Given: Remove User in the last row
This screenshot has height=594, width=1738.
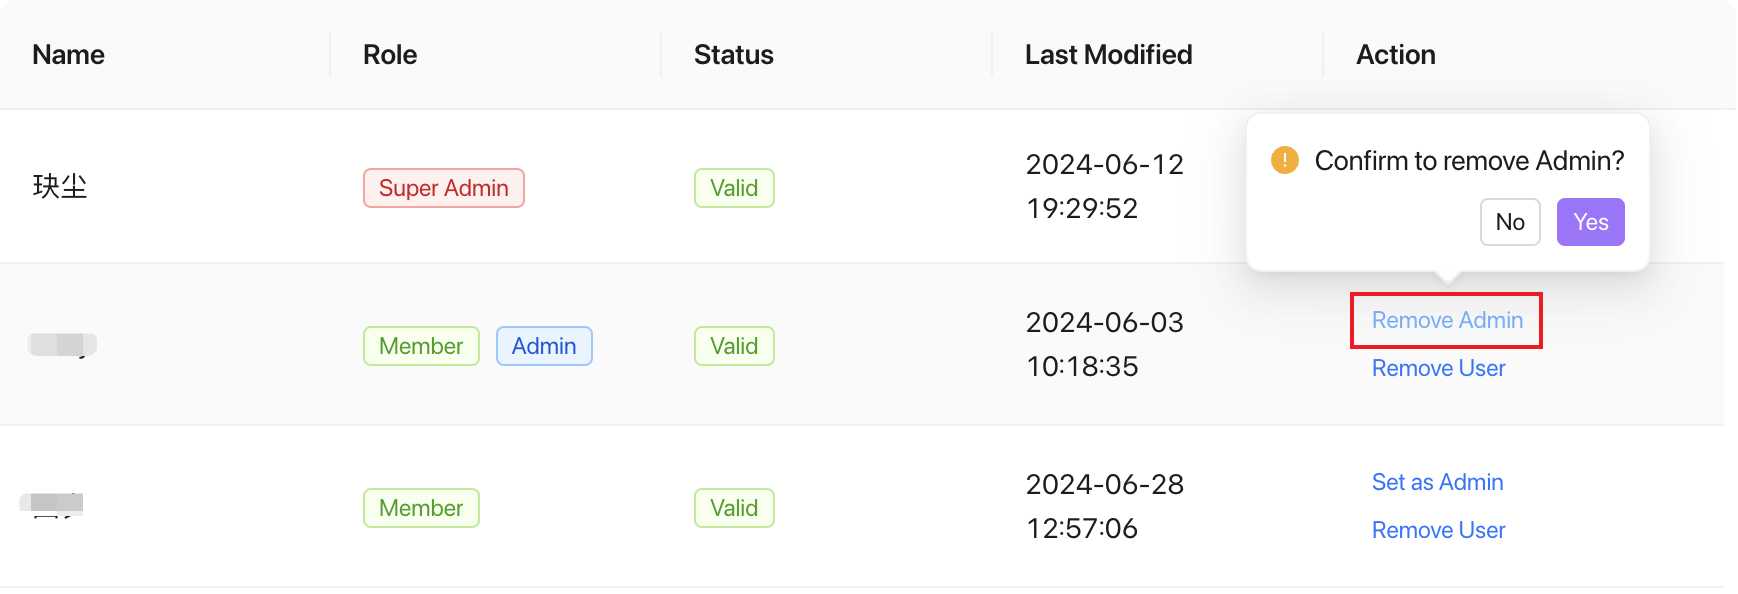Looking at the screenshot, I should click(x=1438, y=530).
